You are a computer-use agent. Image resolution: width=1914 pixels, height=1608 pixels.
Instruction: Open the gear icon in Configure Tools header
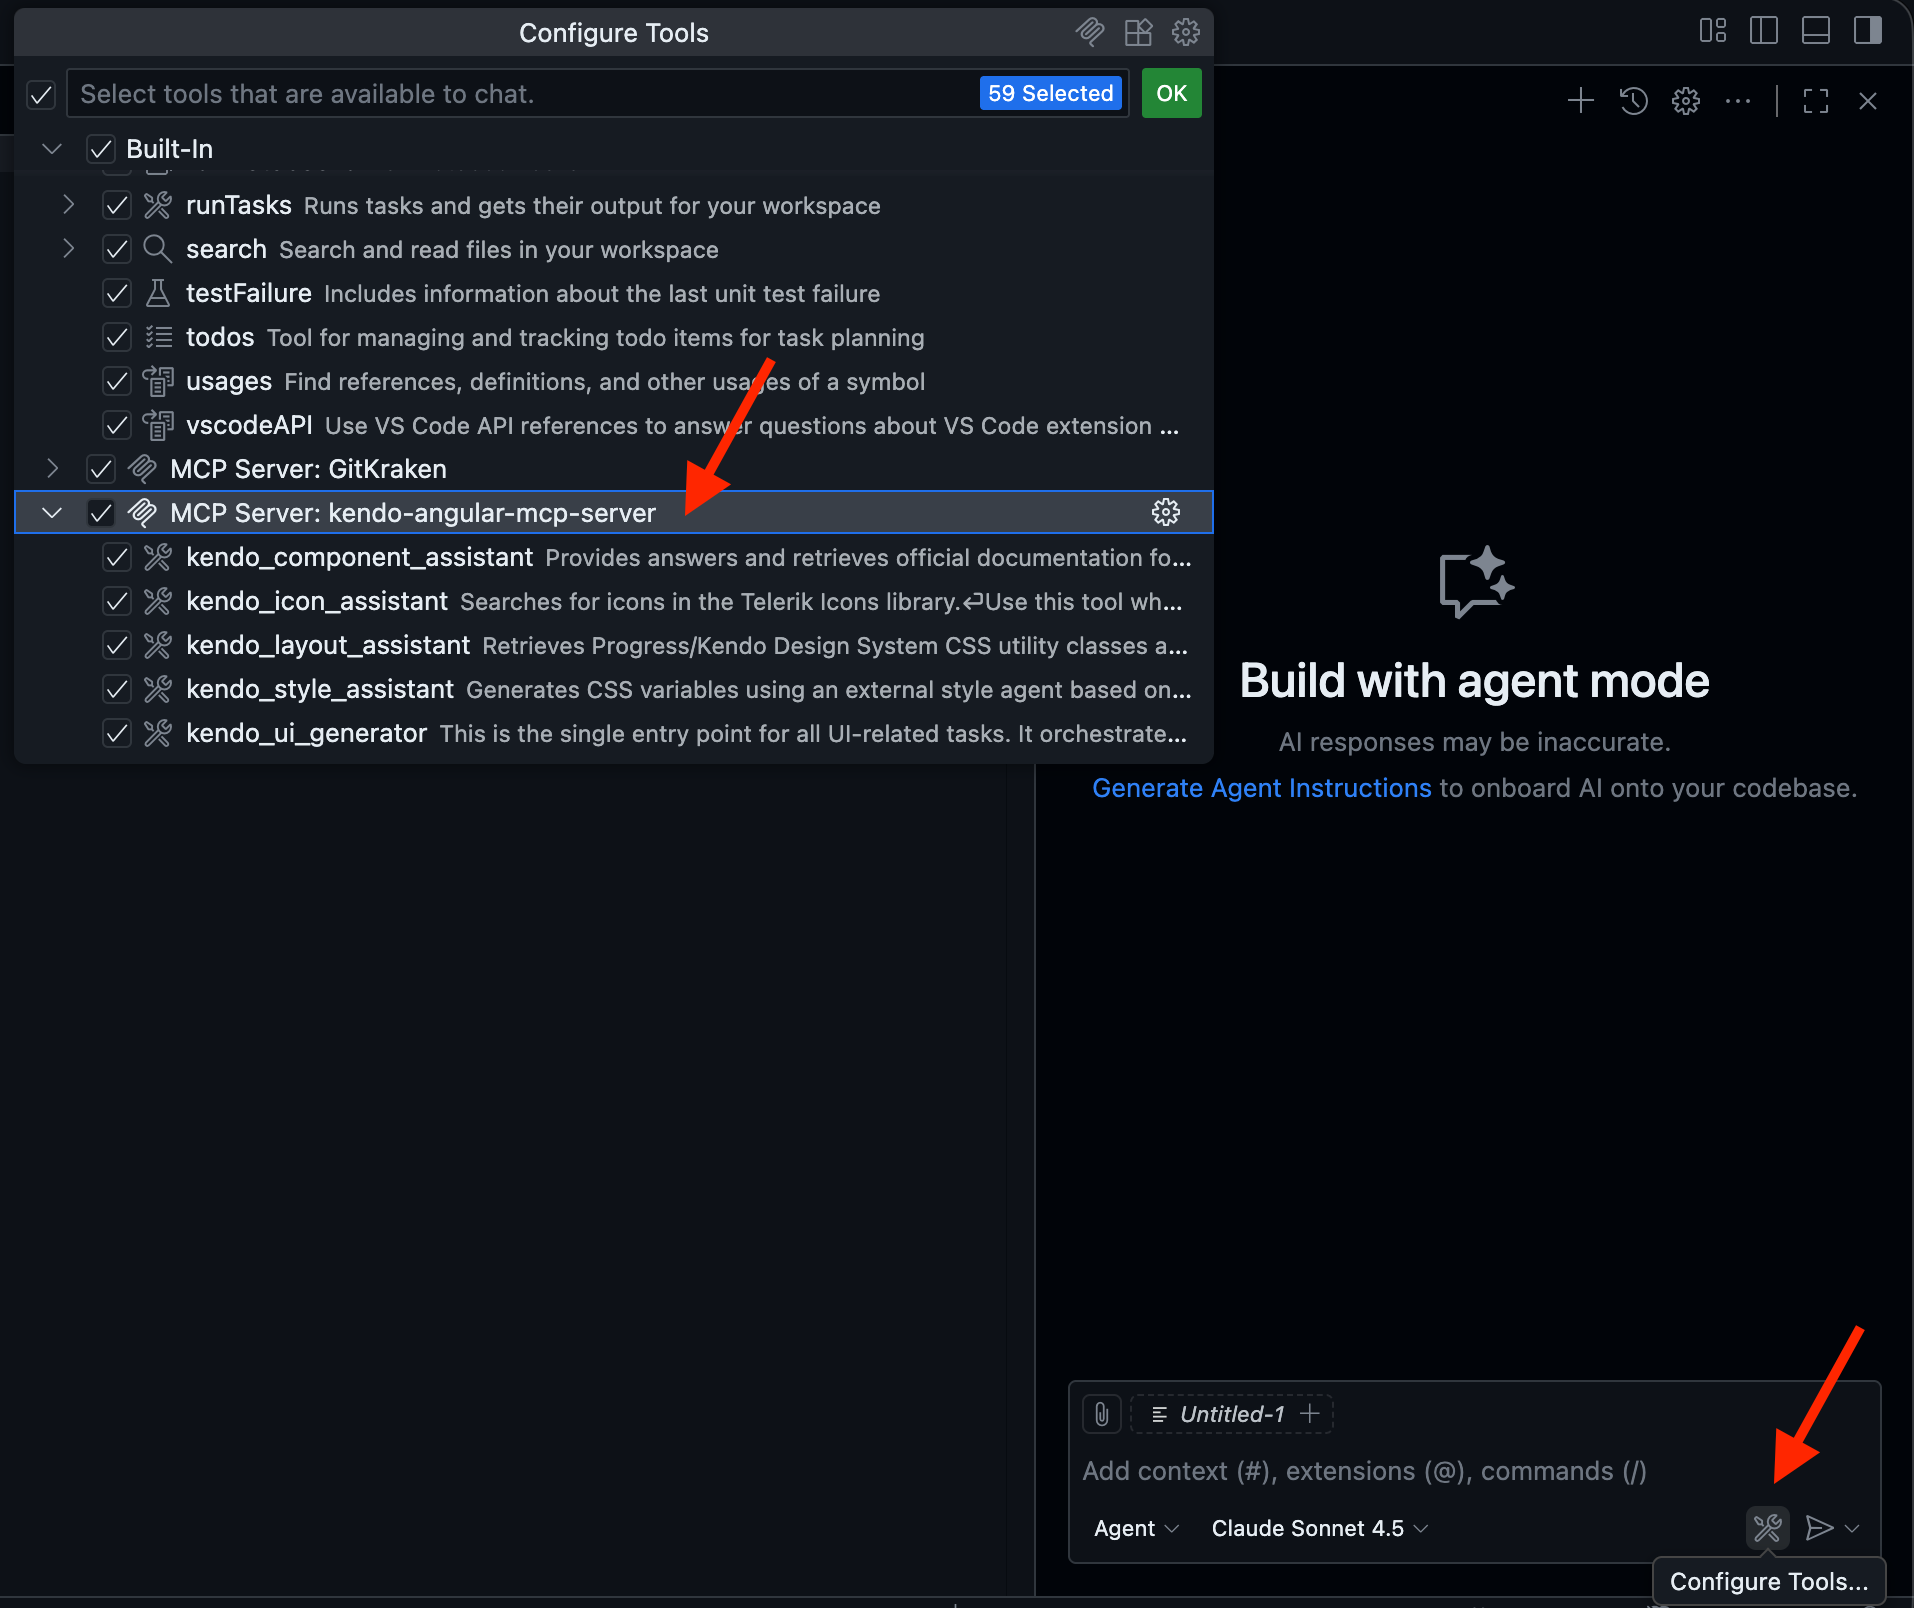pos(1186,33)
